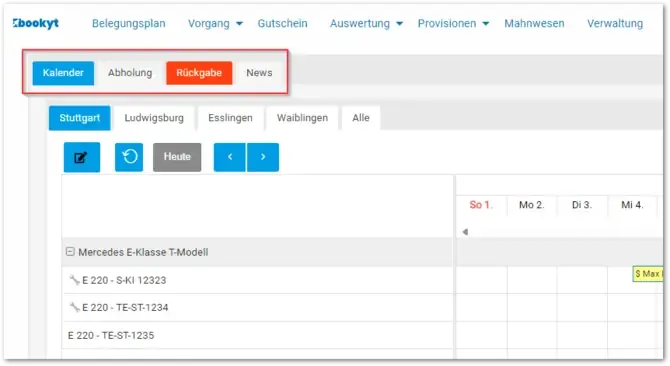The image size is (670, 366).
Task: Switch to the Abholung tab
Action: pos(130,73)
